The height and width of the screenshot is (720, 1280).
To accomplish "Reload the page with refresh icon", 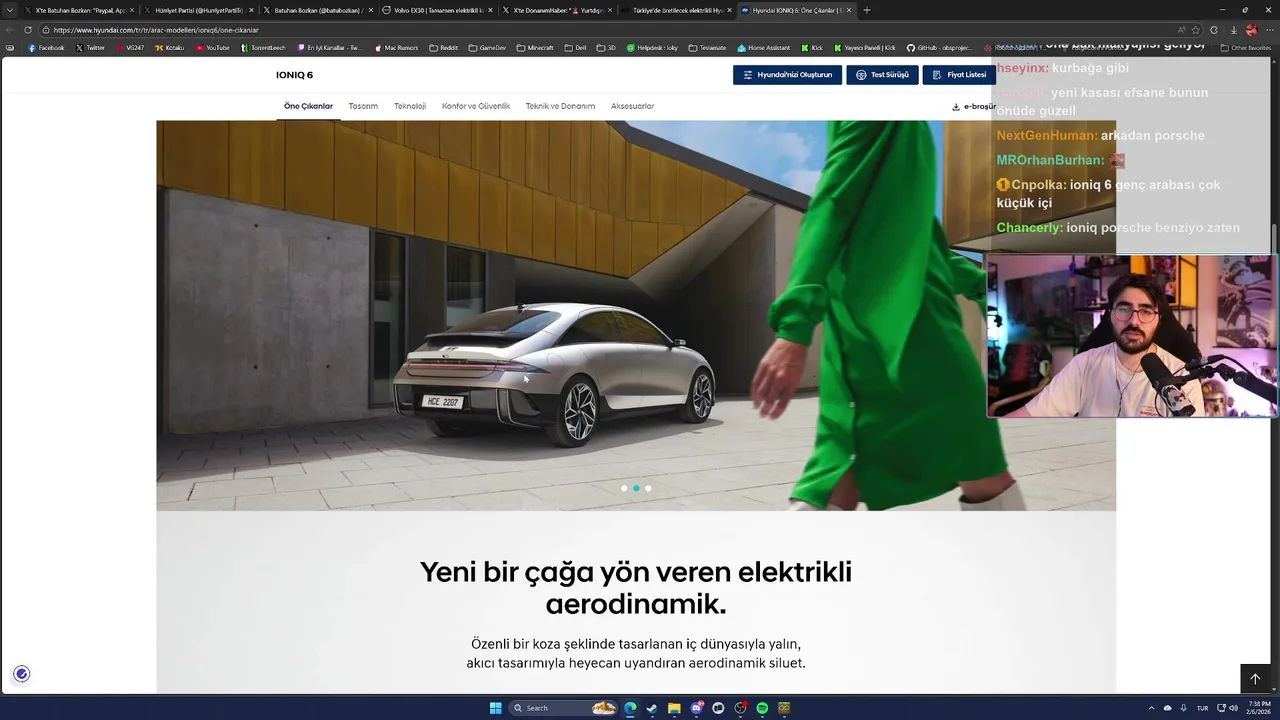I will [28, 30].
